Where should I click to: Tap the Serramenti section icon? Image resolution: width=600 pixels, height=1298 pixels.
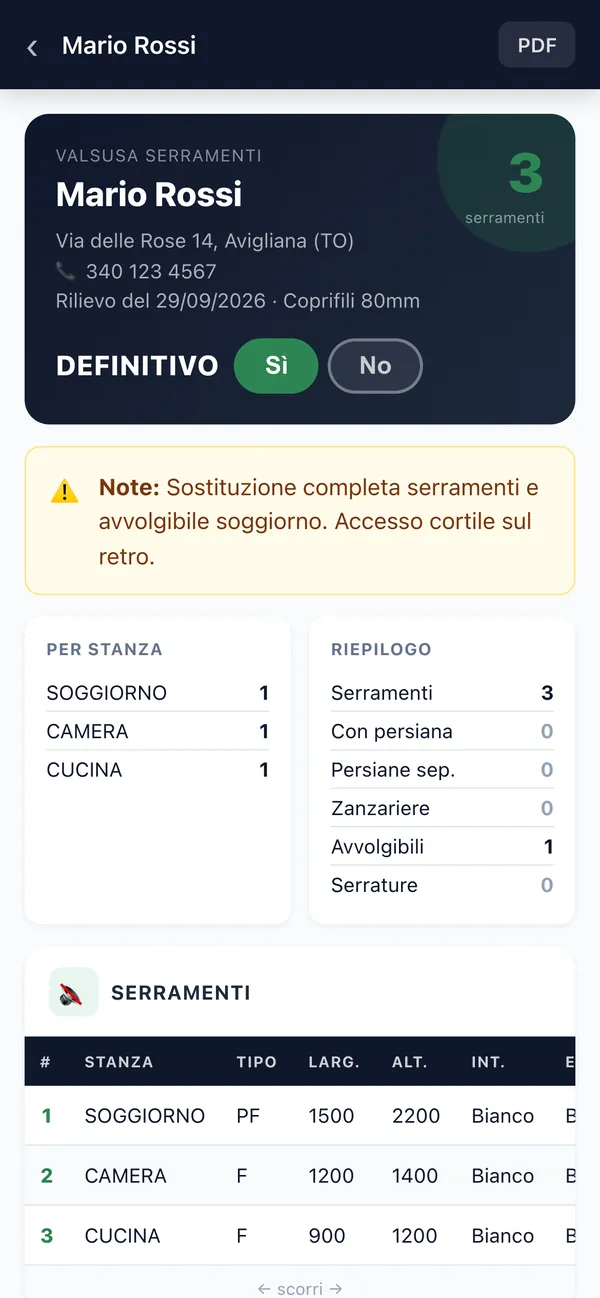coord(73,992)
